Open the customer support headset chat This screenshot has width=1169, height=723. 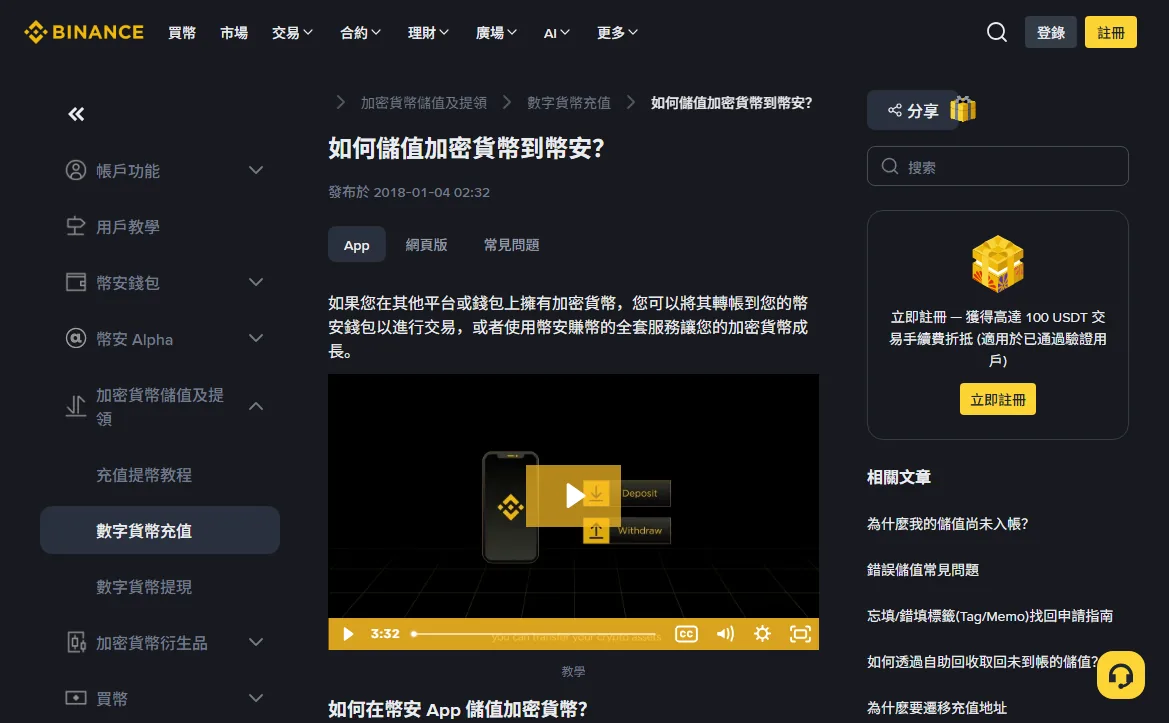pyautogui.click(x=1121, y=675)
